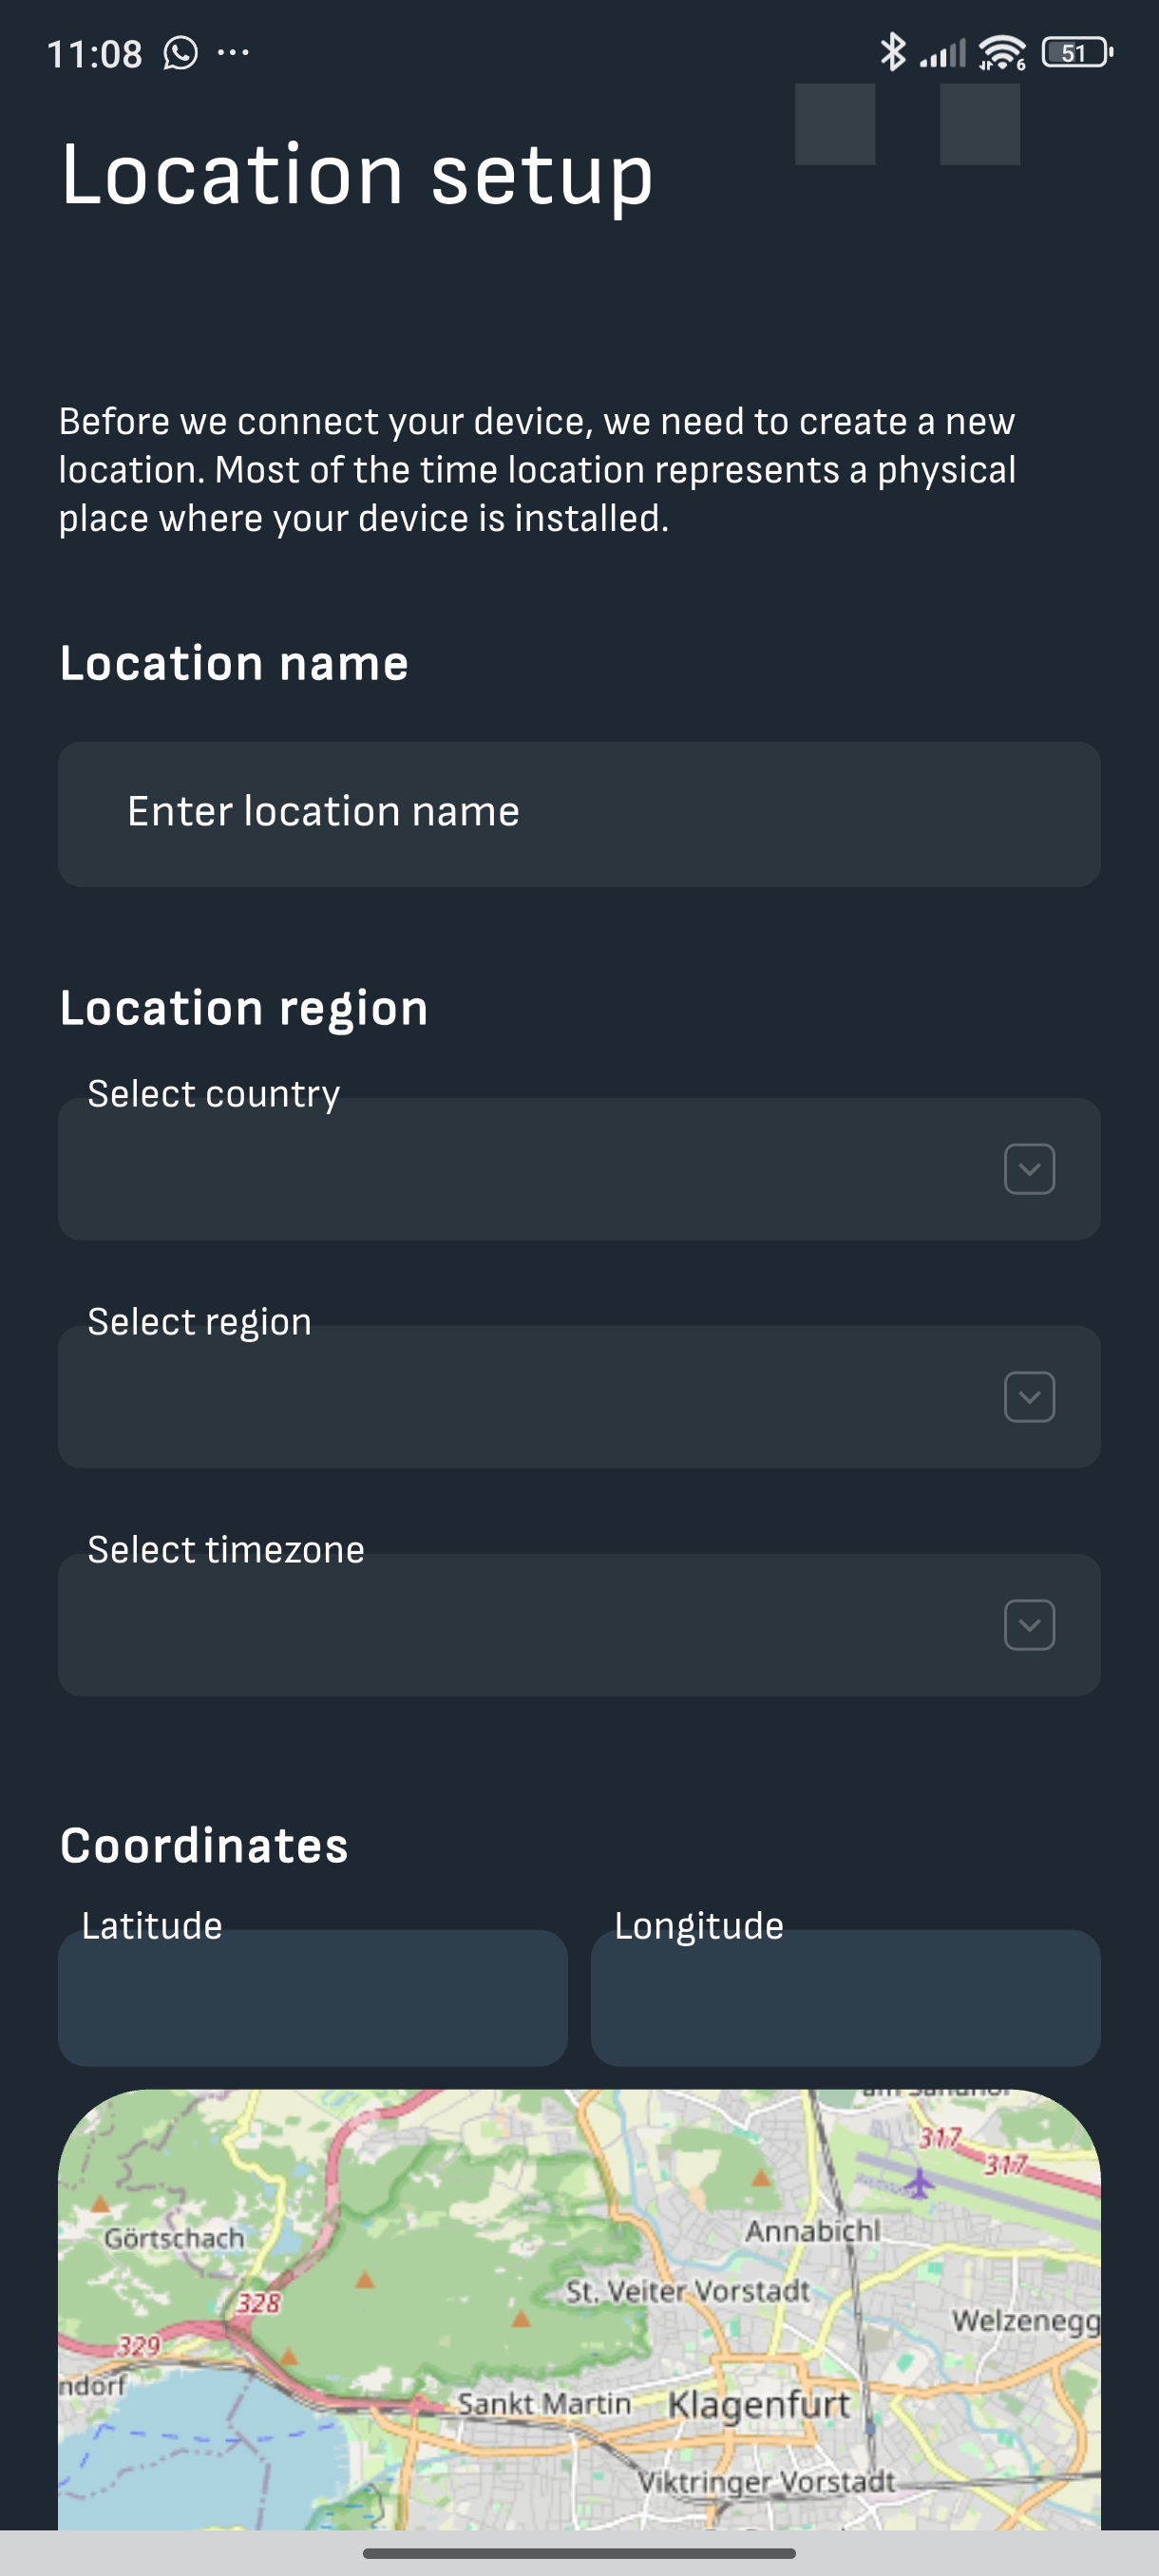The height and width of the screenshot is (2576, 1159).
Task: Tap the Sankt Martin map label
Action: tap(544, 2403)
